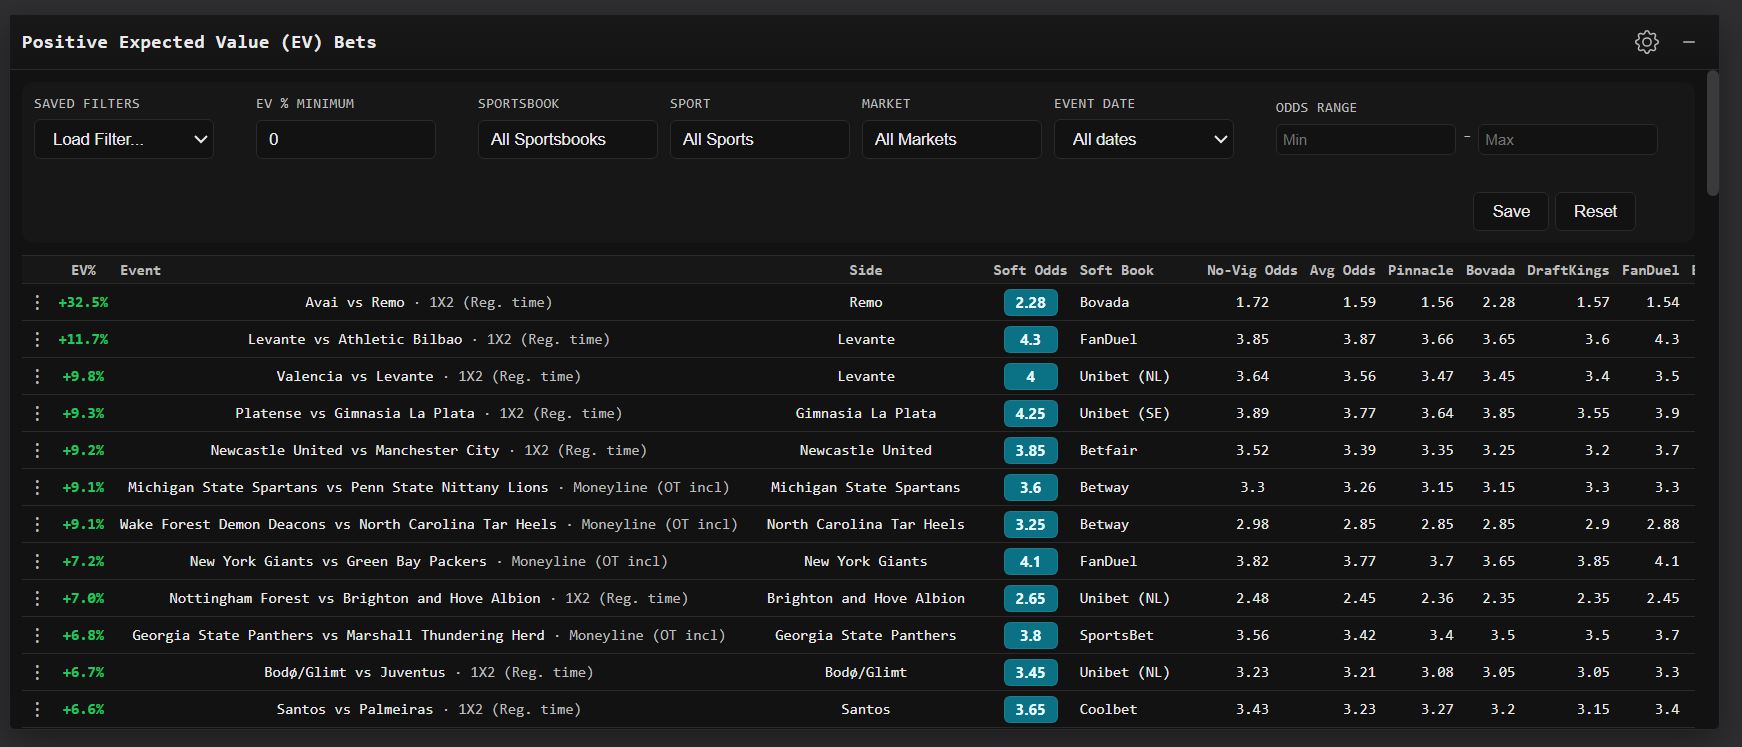
Task: Open the three-dot menu for Santos vs Palmeiras
Action: 37,709
